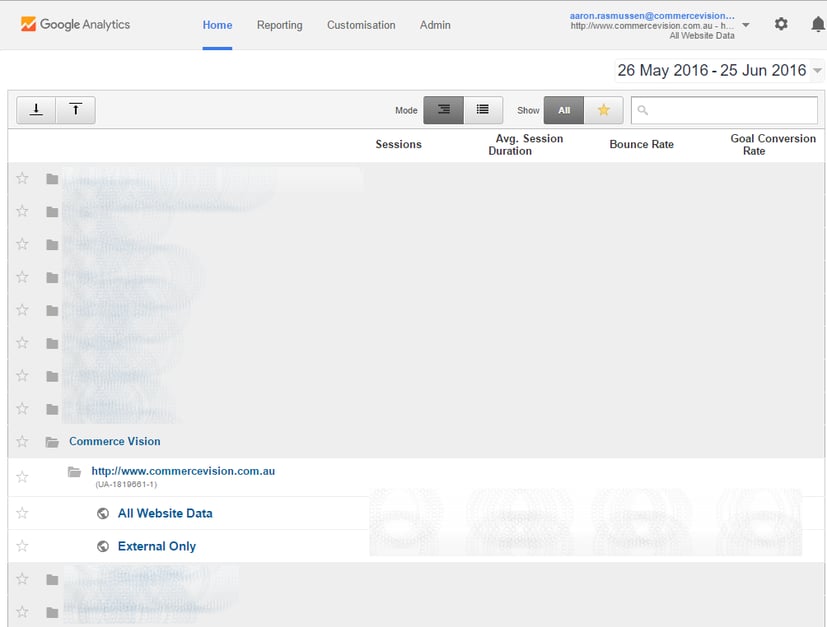Open the External Only view
This screenshot has height=627, width=827.
tap(157, 546)
